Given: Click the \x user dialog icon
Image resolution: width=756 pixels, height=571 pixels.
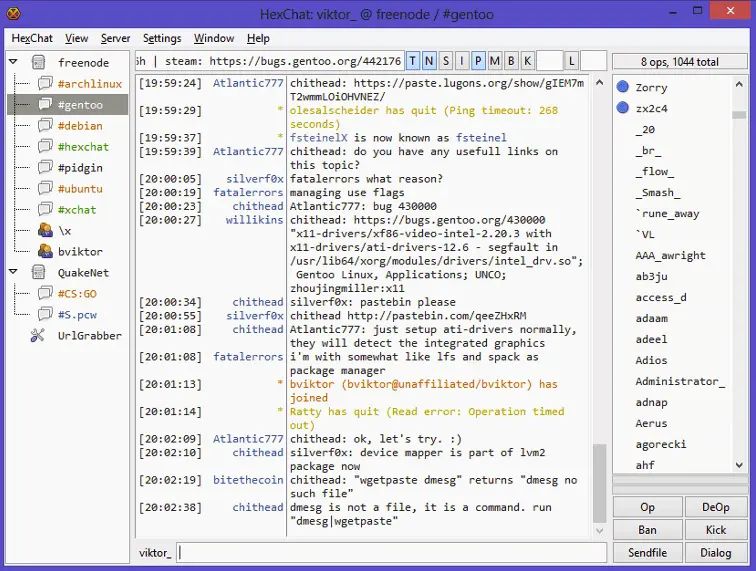Looking at the screenshot, I should [x=45, y=231].
